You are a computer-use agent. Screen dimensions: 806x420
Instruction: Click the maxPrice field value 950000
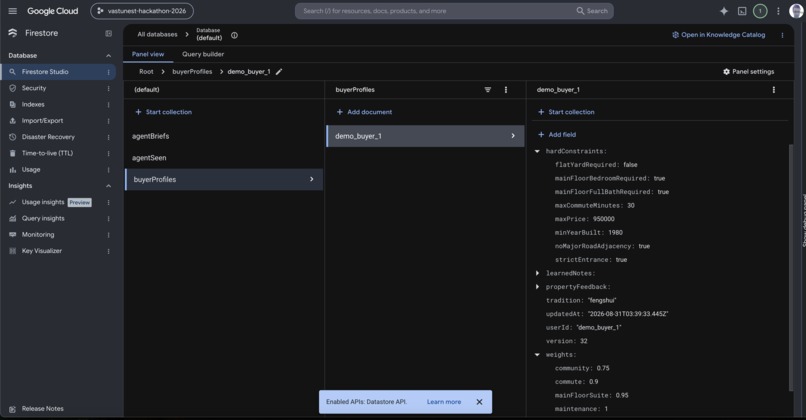[x=603, y=219]
